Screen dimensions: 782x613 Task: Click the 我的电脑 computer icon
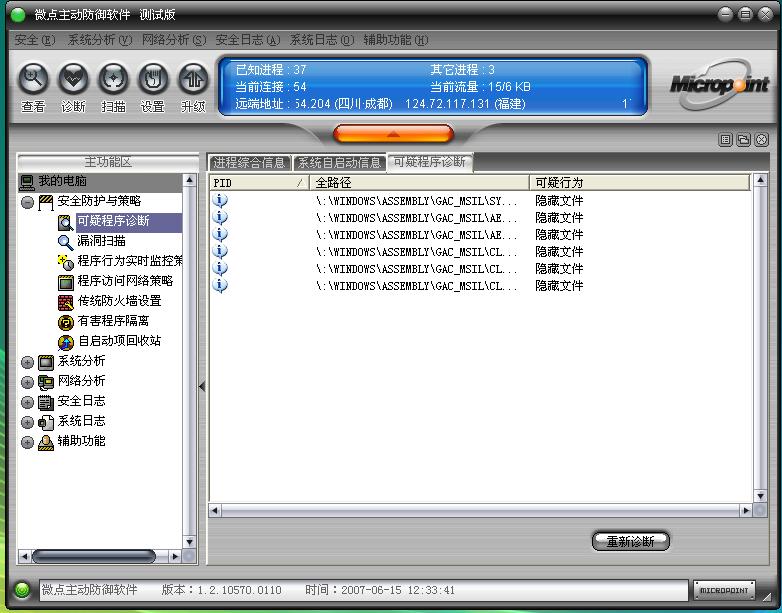pos(26,182)
